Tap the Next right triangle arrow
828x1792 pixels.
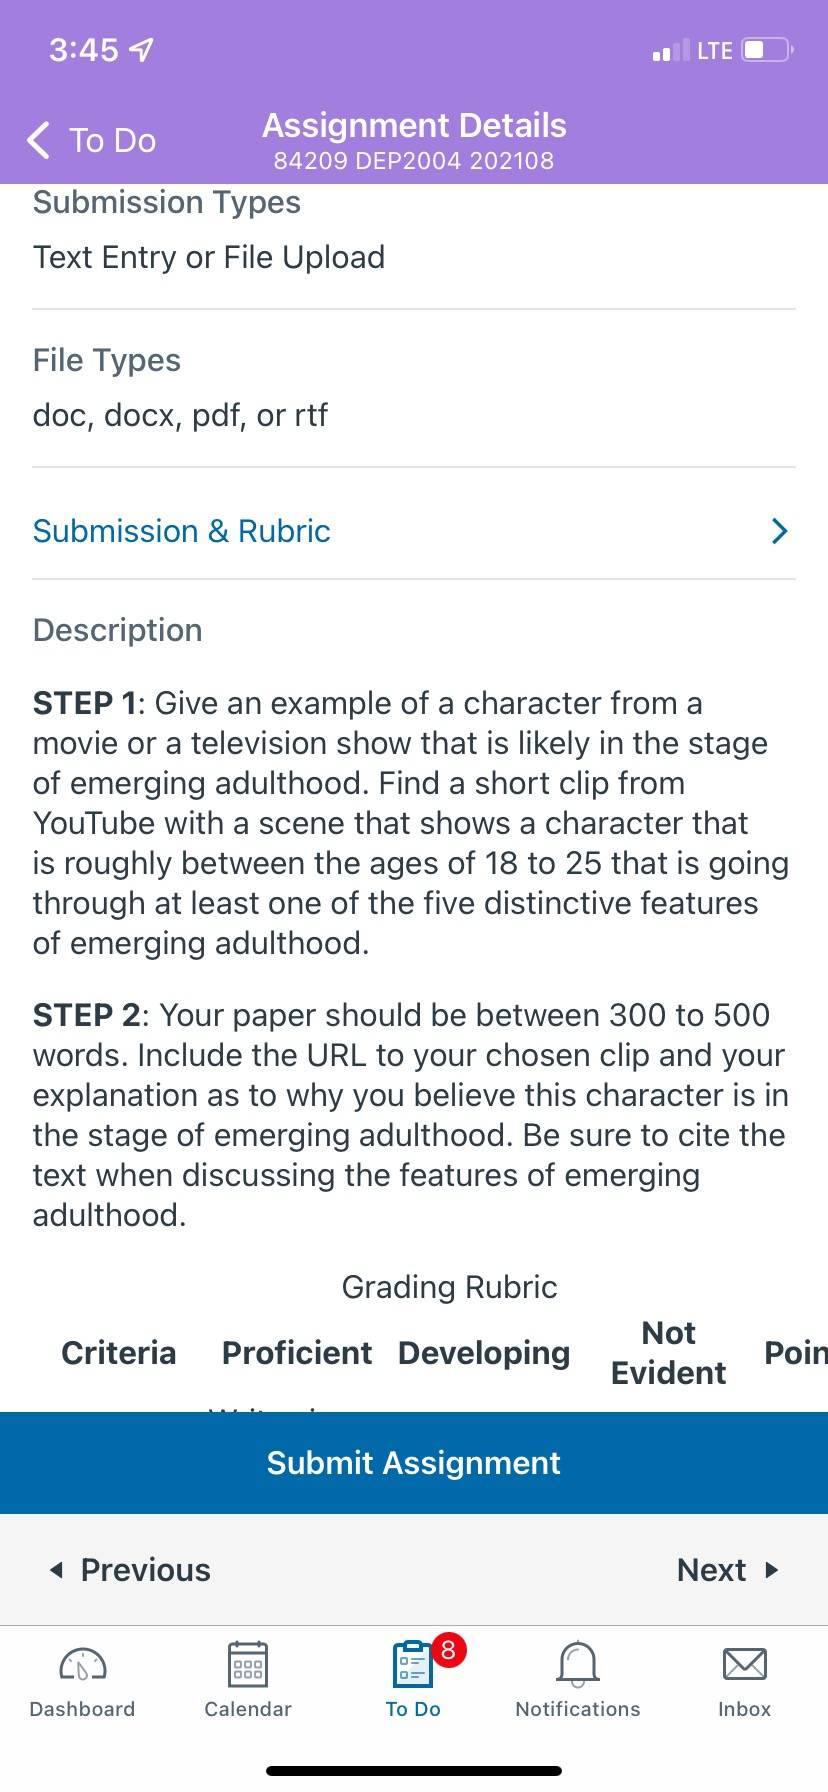click(771, 1570)
